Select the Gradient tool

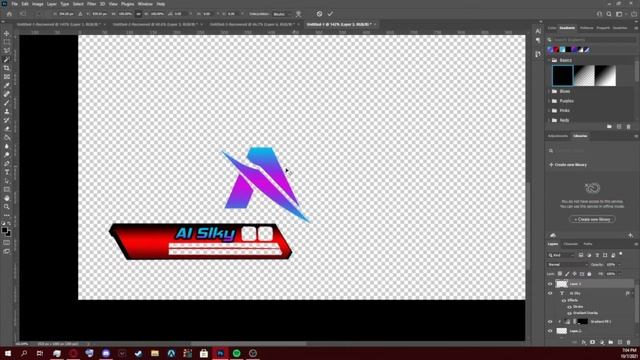7,137
